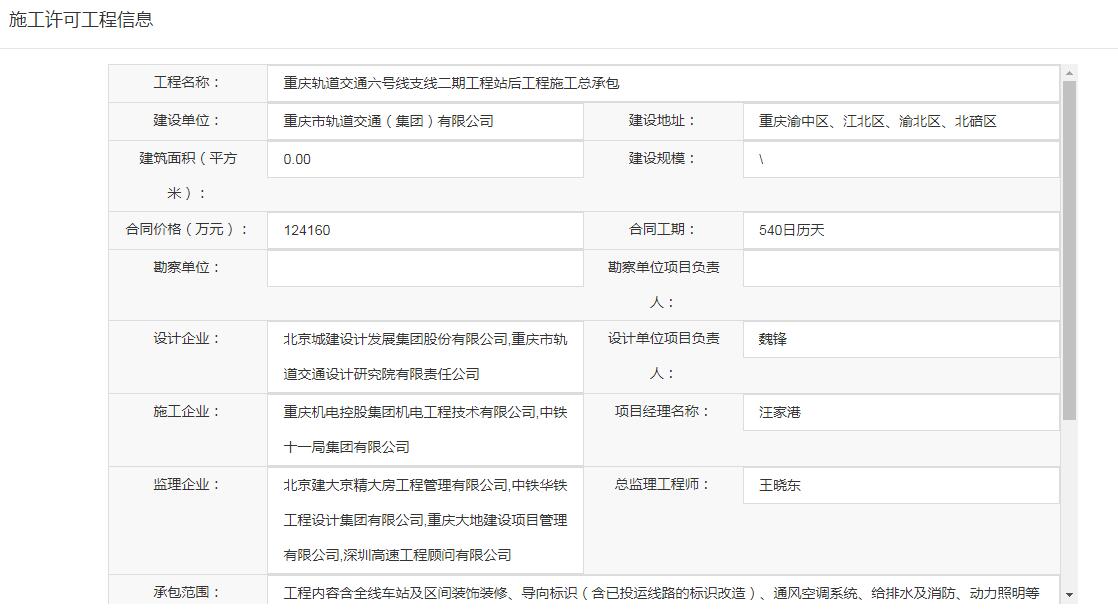This screenshot has width=1118, height=613.
Task: Click the 建设规模 label
Action: (662, 158)
